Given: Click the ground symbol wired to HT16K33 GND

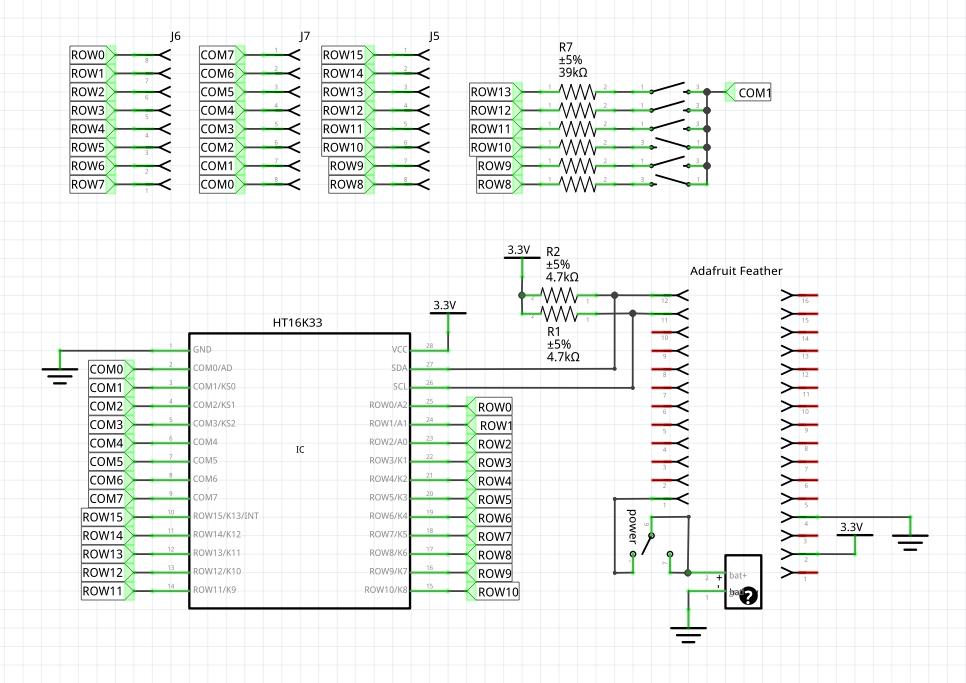Looking at the screenshot, I should [60, 376].
